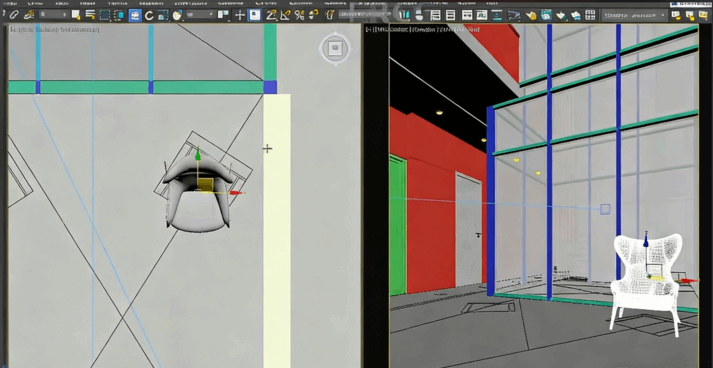Image resolution: width=713 pixels, height=368 pixels.
Task: Click the second icon right of the wide dropdown
Action: pyautogui.click(x=690, y=15)
